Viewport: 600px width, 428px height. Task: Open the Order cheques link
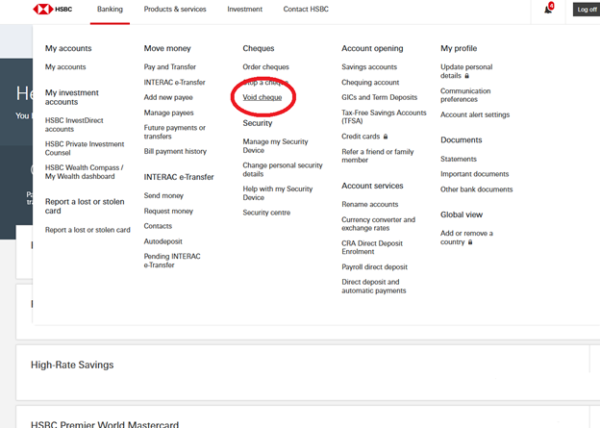tap(266, 67)
